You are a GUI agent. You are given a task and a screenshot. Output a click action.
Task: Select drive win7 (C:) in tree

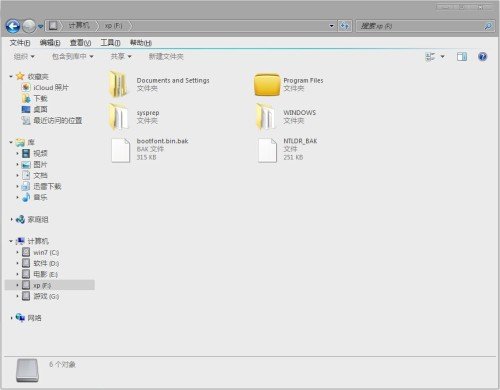coord(46,252)
